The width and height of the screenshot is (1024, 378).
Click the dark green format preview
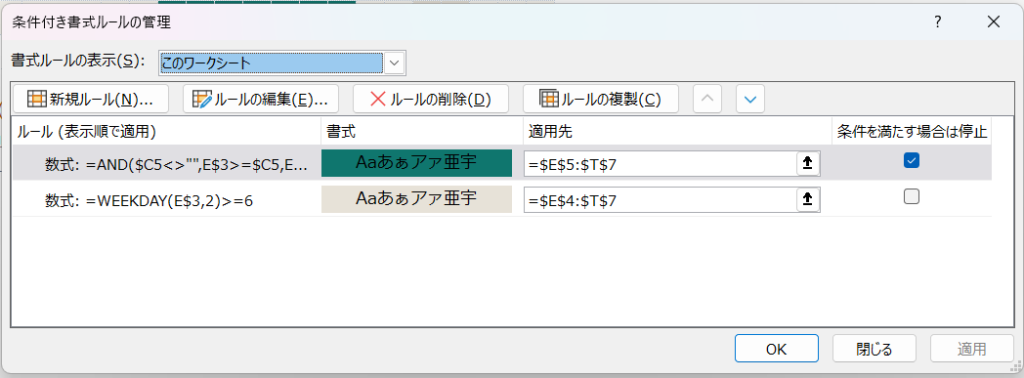point(417,163)
